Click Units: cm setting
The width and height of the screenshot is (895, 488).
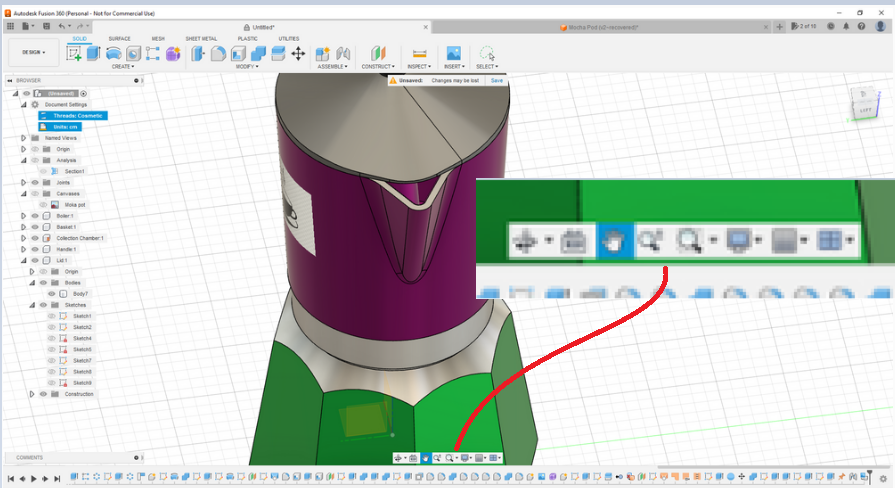click(x=60, y=127)
